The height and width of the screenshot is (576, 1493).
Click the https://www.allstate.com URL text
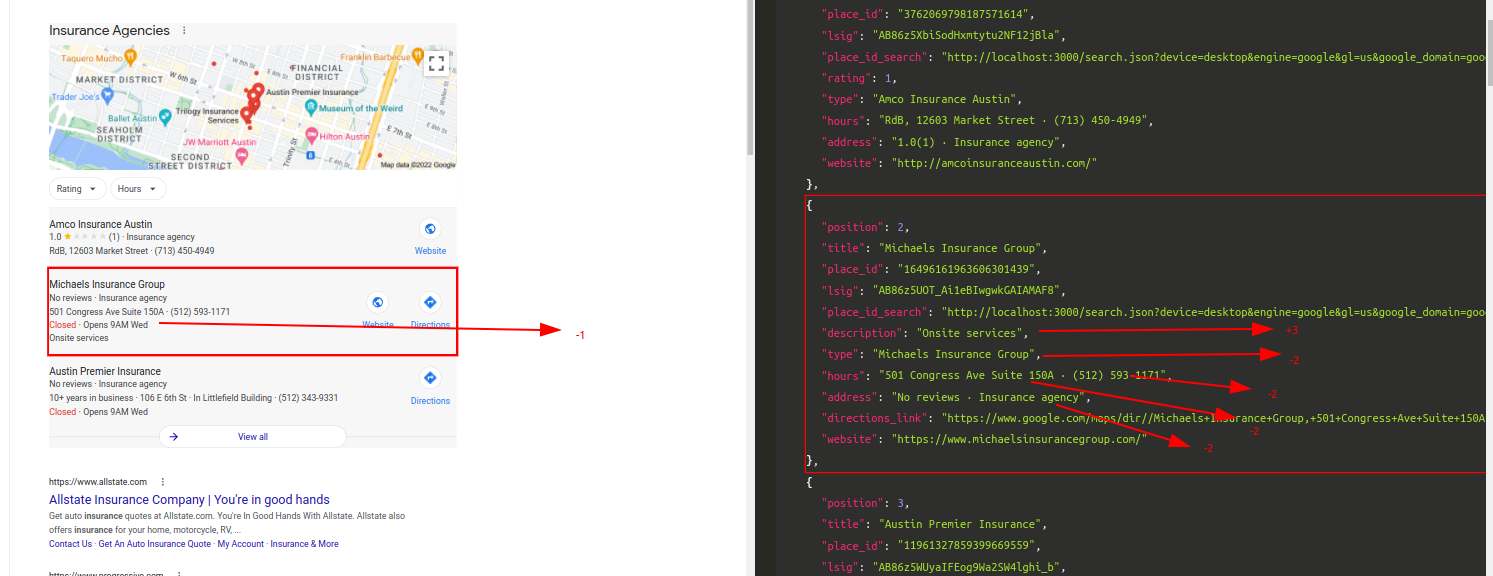point(98,482)
